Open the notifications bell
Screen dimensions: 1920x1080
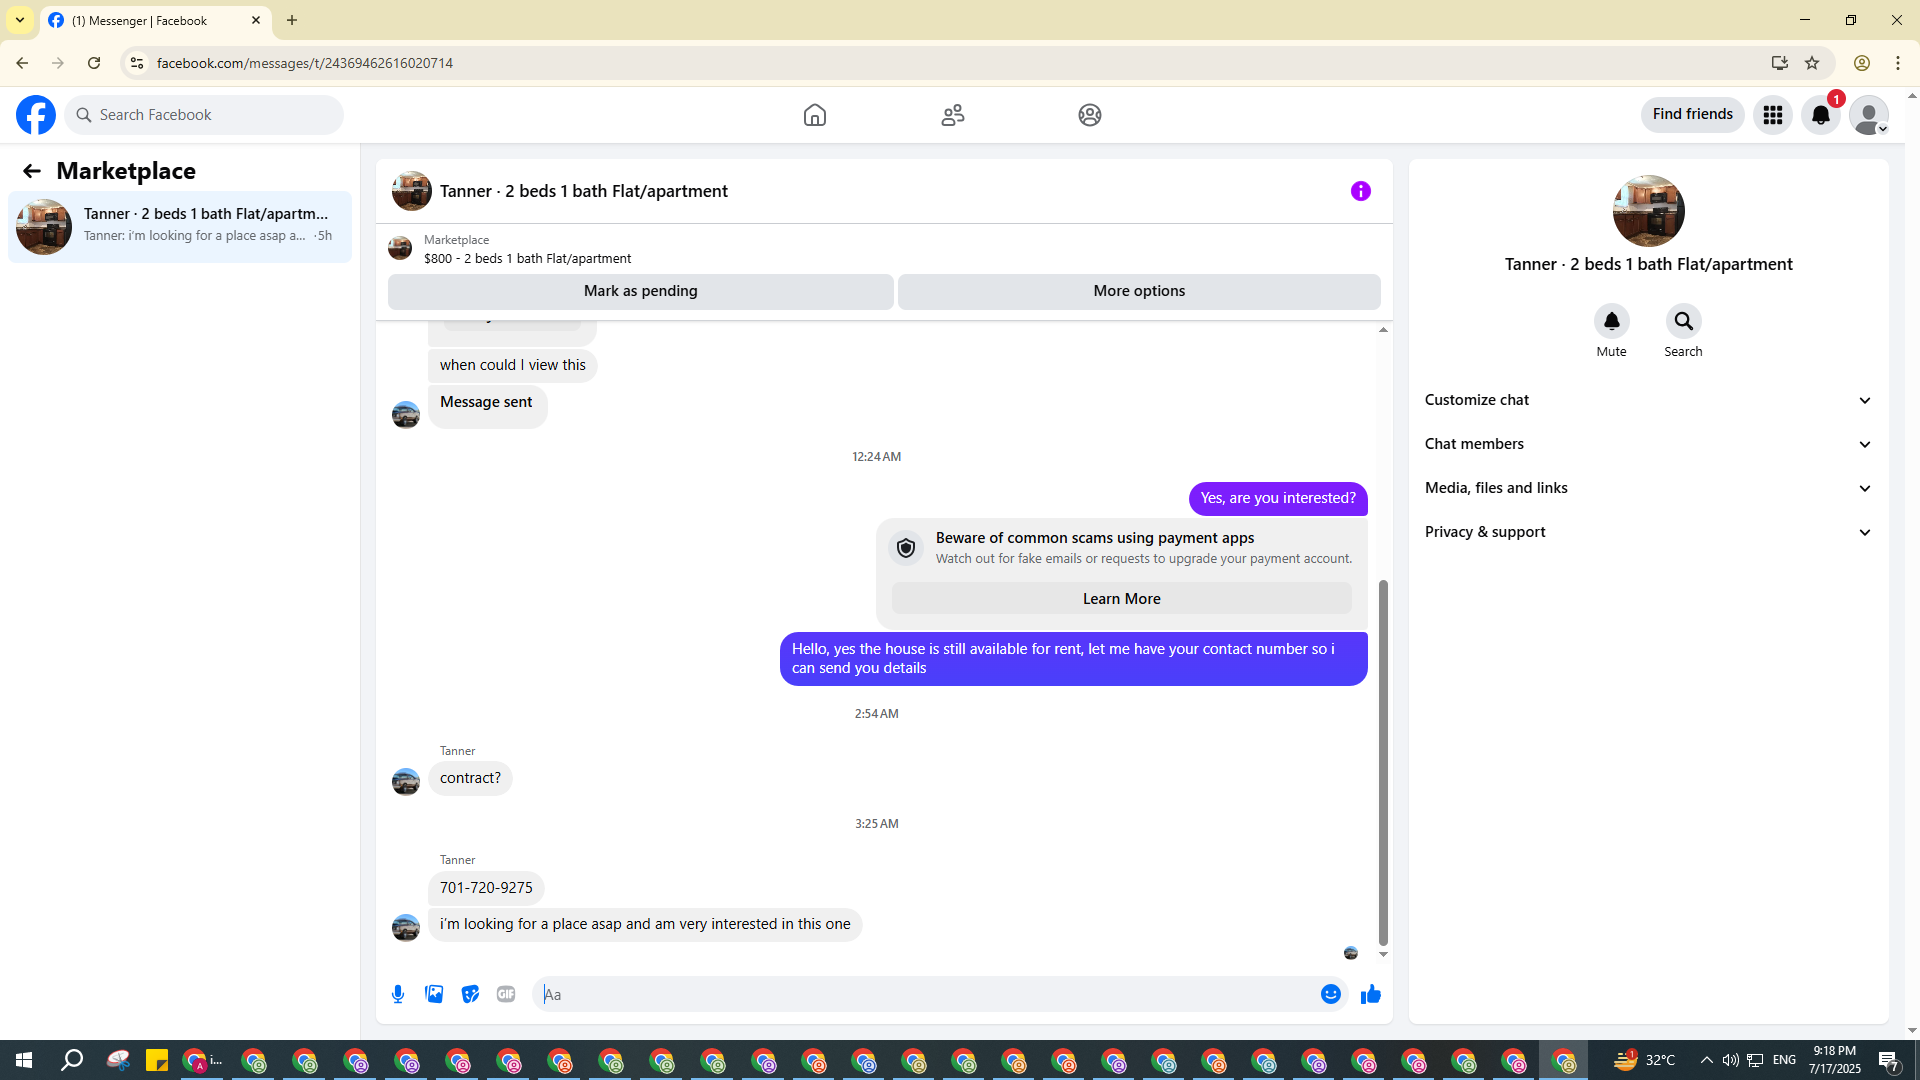[1821, 115]
